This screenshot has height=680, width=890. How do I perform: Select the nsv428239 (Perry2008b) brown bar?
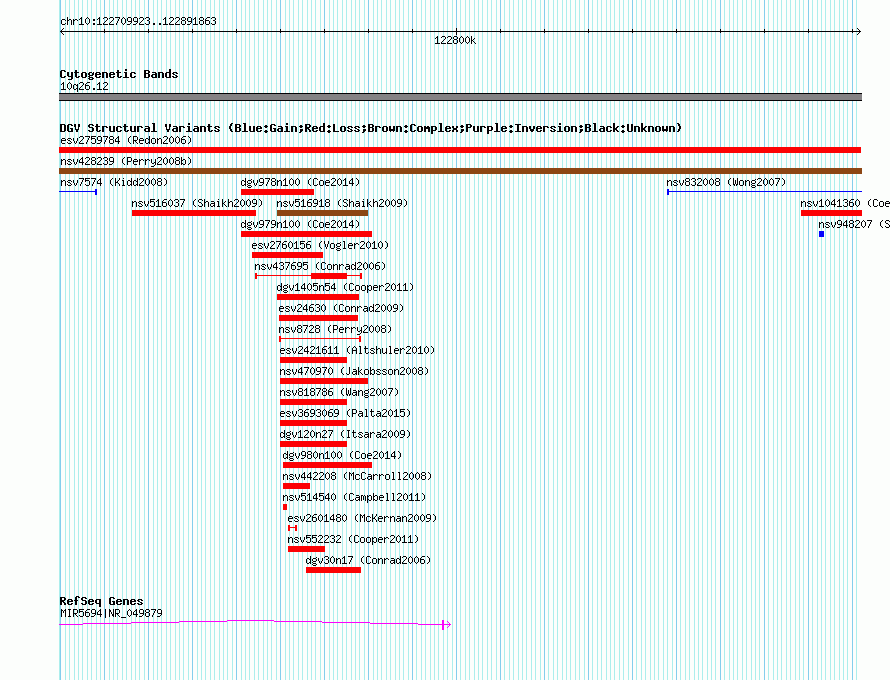point(460,171)
